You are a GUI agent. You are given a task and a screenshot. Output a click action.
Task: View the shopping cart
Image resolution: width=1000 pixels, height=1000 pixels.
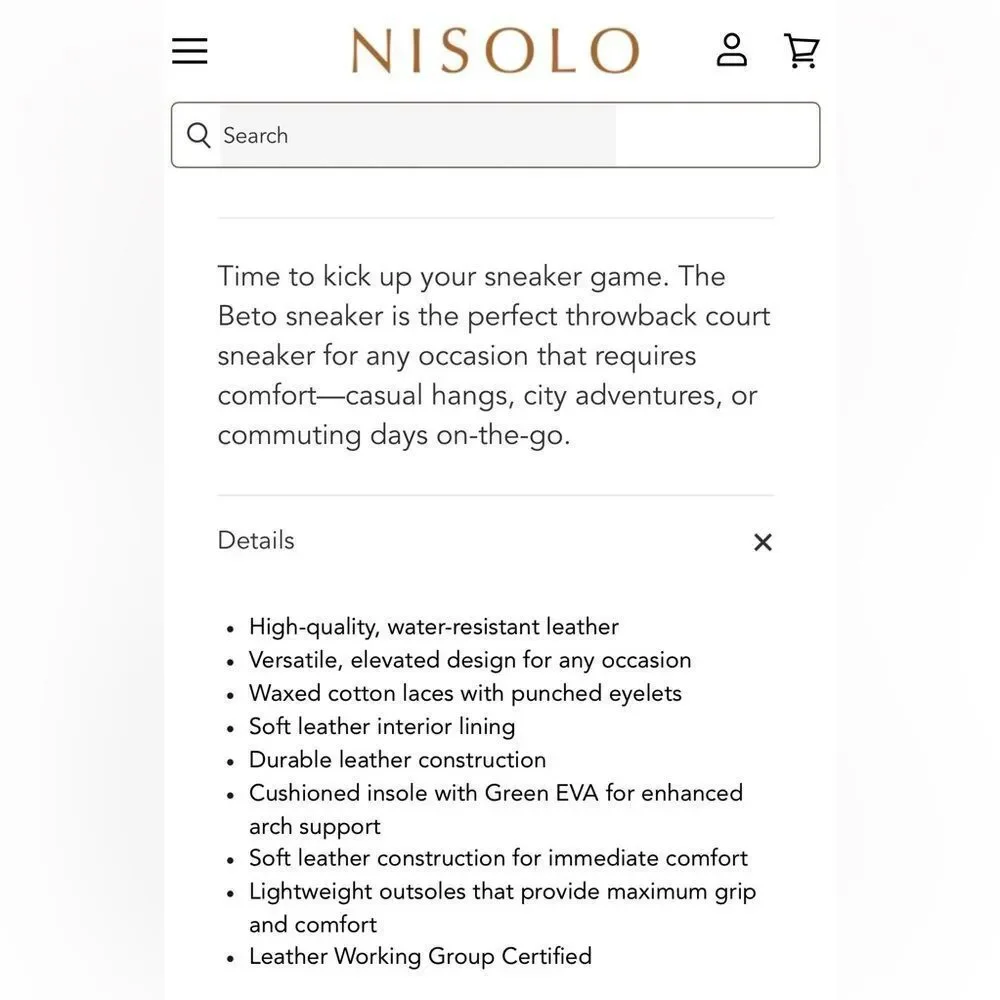click(802, 50)
